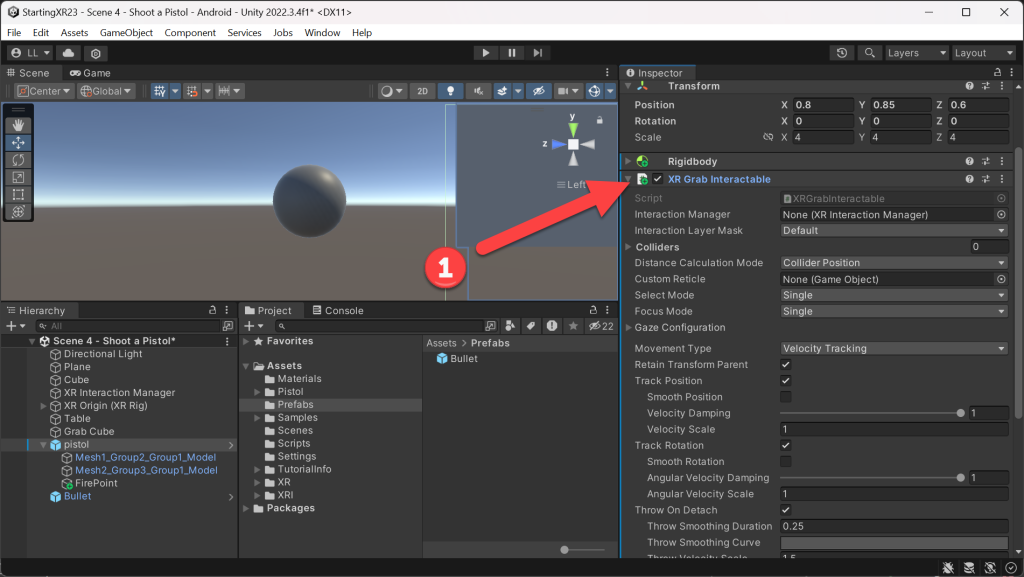
Task: Toggle constrained proportions link for Scale
Action: 769,137
